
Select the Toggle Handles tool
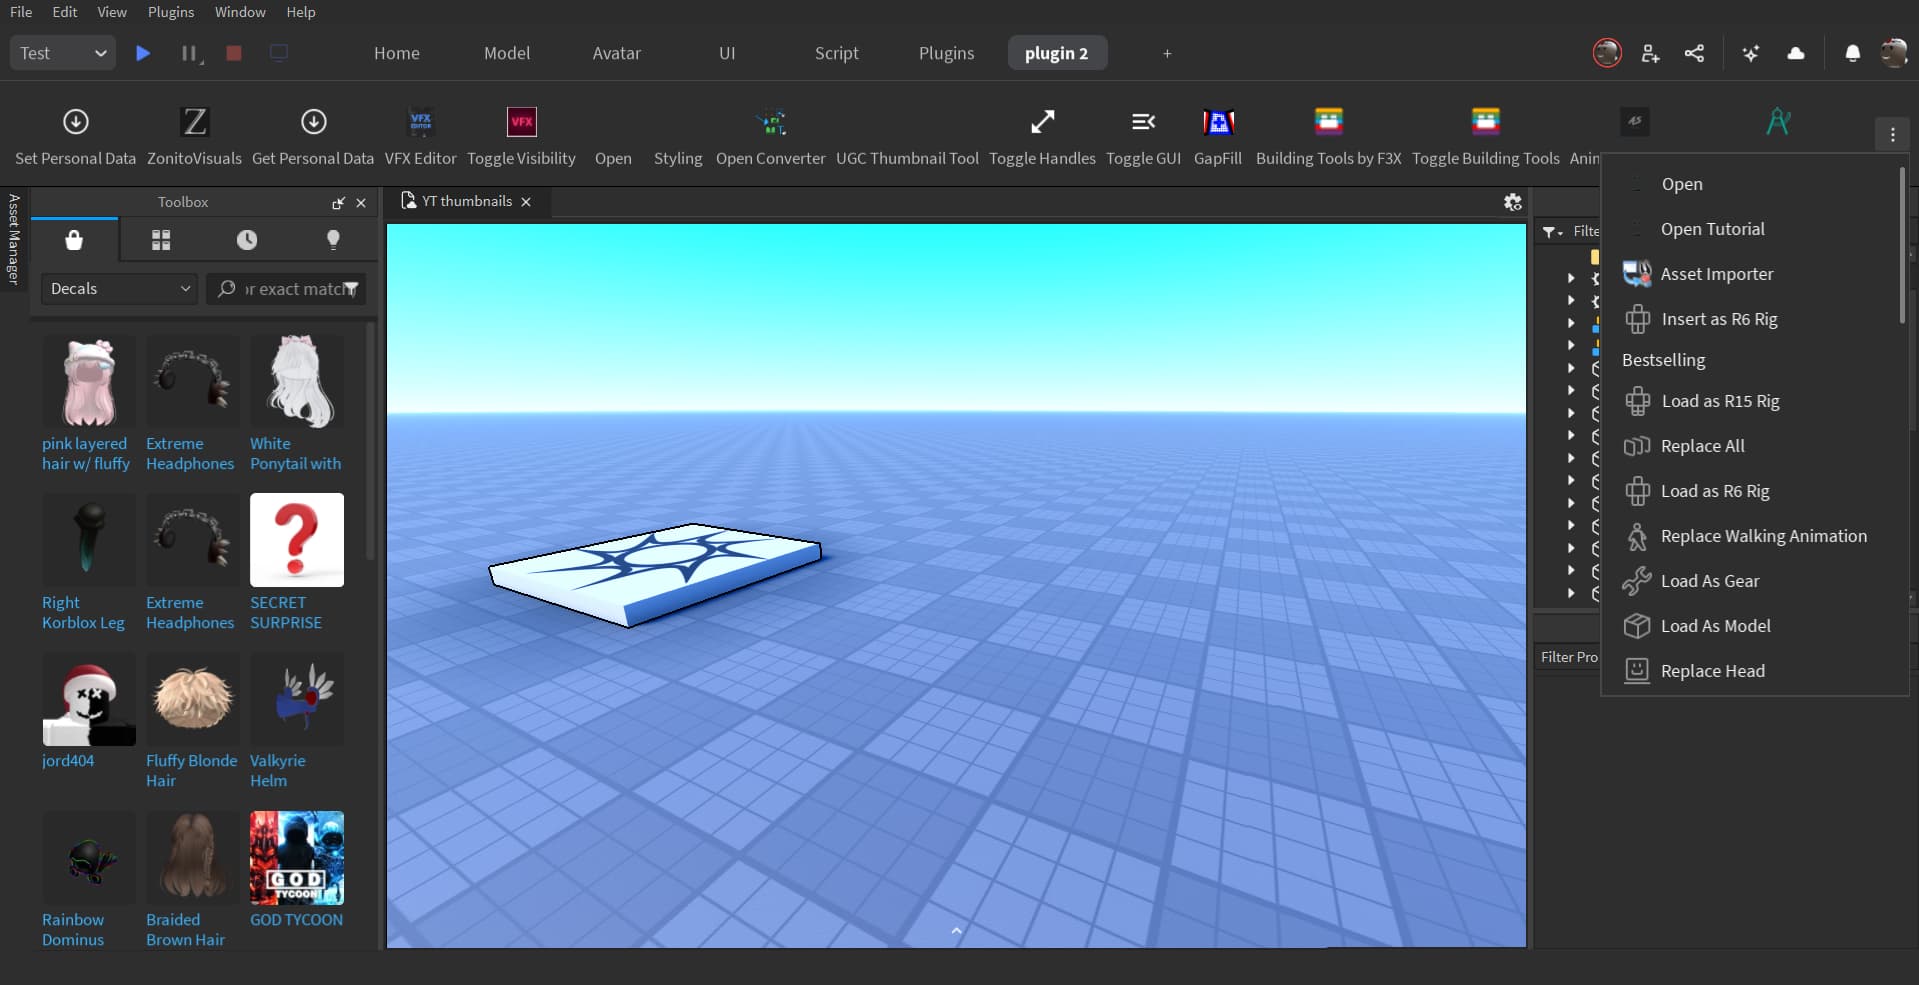(x=1041, y=133)
